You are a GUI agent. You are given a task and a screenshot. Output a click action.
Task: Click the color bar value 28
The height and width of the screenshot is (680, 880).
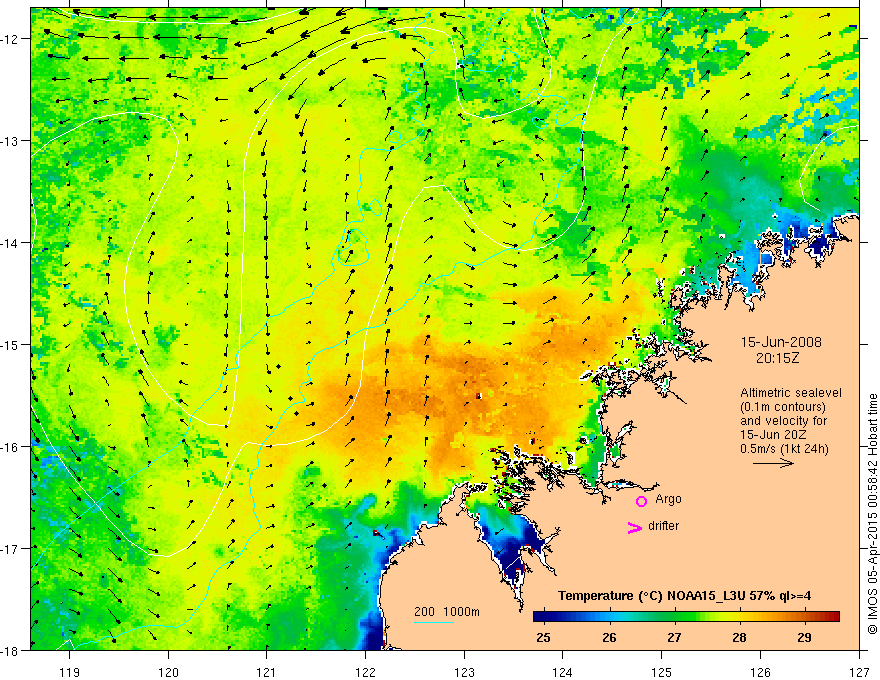click(x=739, y=637)
